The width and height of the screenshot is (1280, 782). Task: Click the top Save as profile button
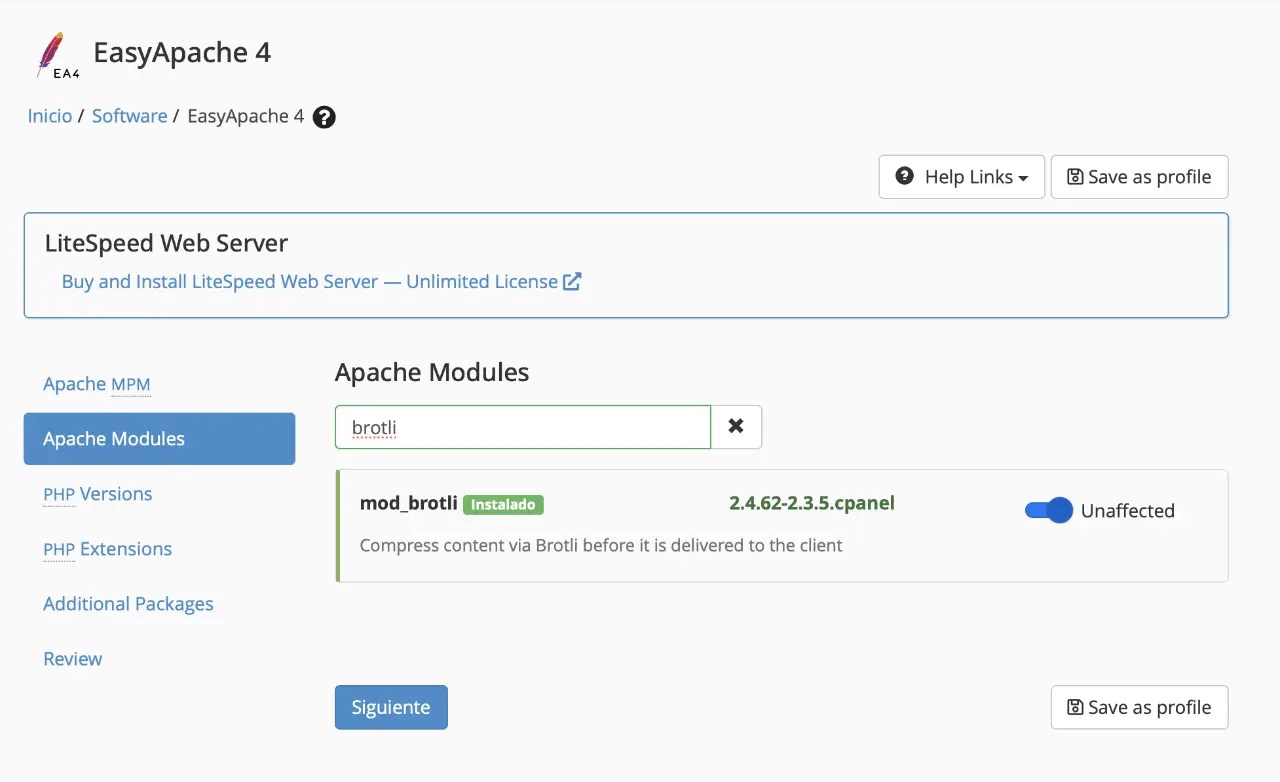pyautogui.click(x=1140, y=177)
